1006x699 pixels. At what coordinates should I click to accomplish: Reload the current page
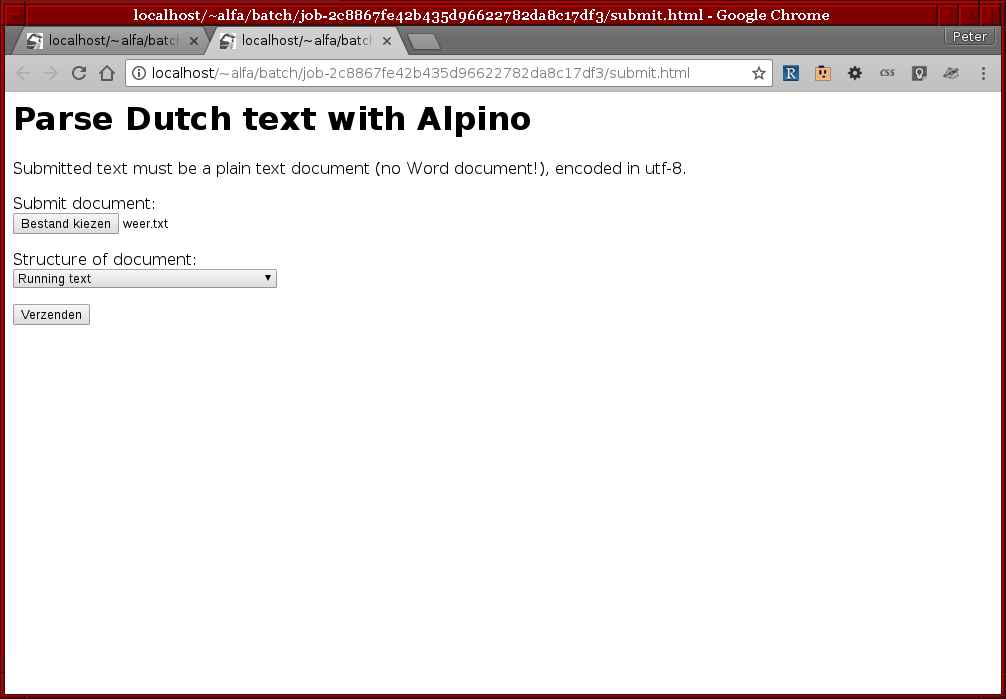point(79,73)
